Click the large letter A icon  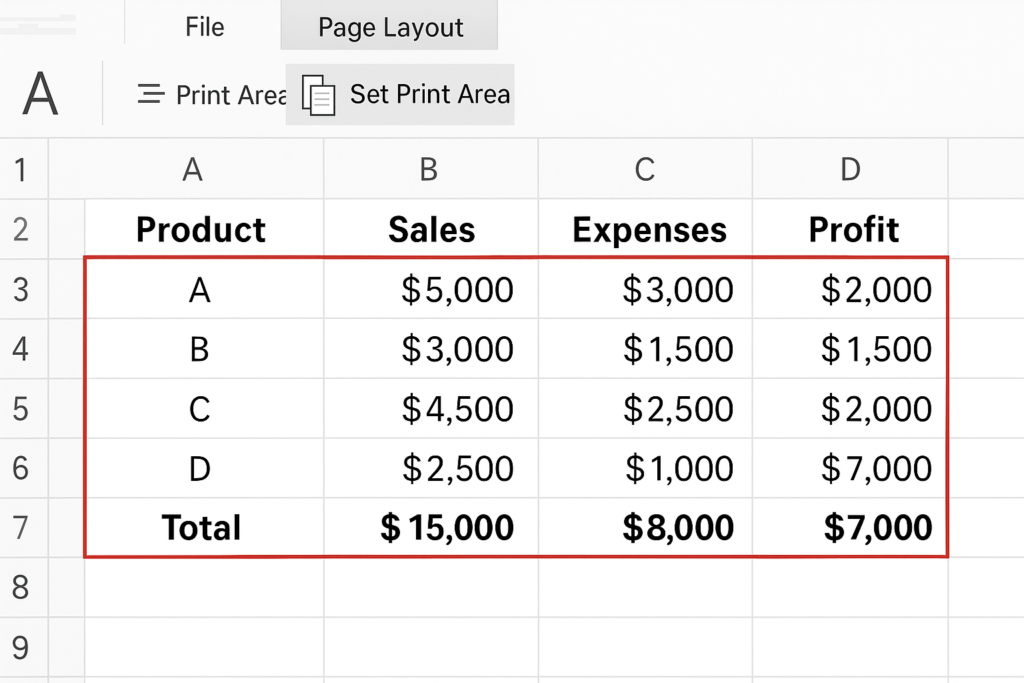[x=41, y=95]
